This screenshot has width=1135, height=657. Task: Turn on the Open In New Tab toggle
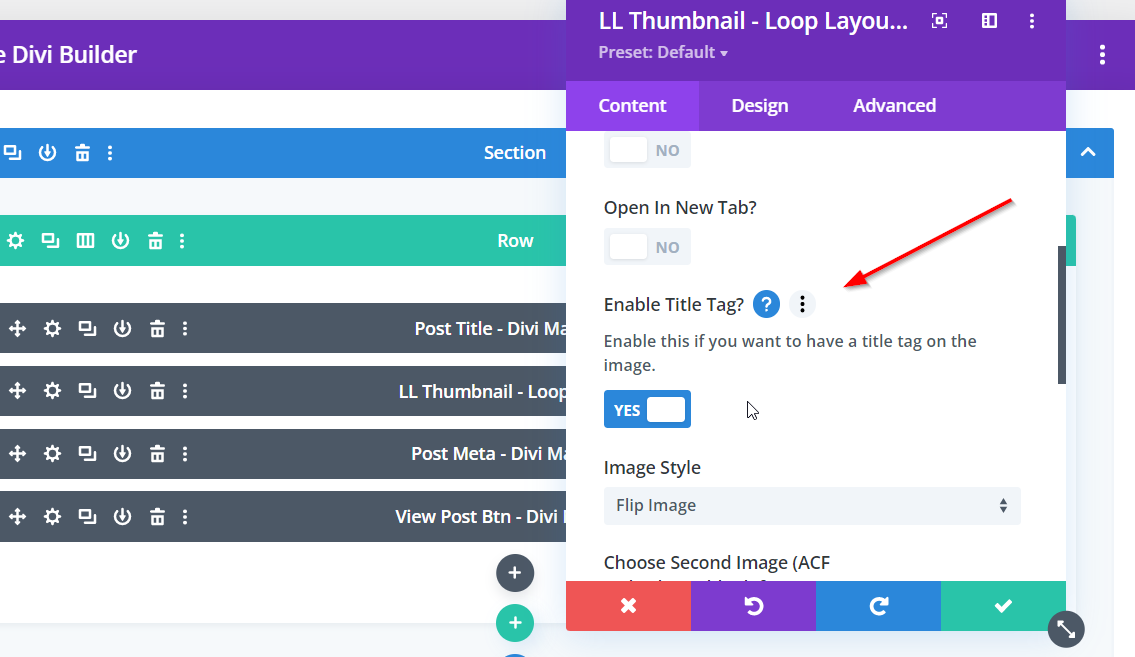coord(647,247)
